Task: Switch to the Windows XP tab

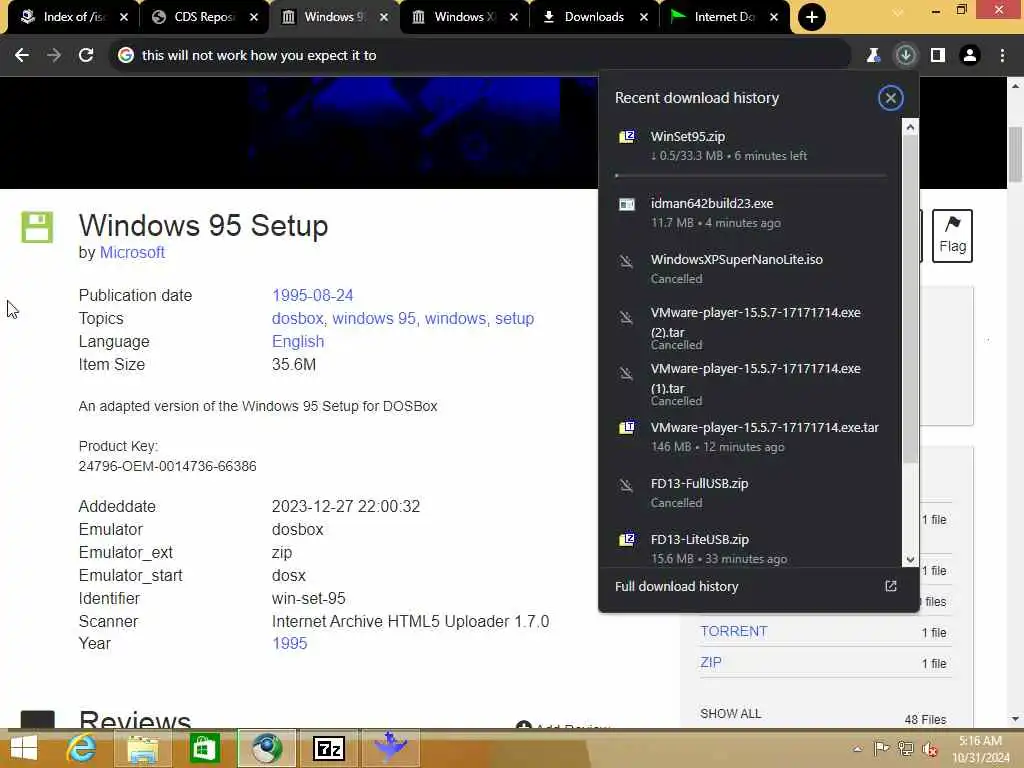Action: pos(463,17)
